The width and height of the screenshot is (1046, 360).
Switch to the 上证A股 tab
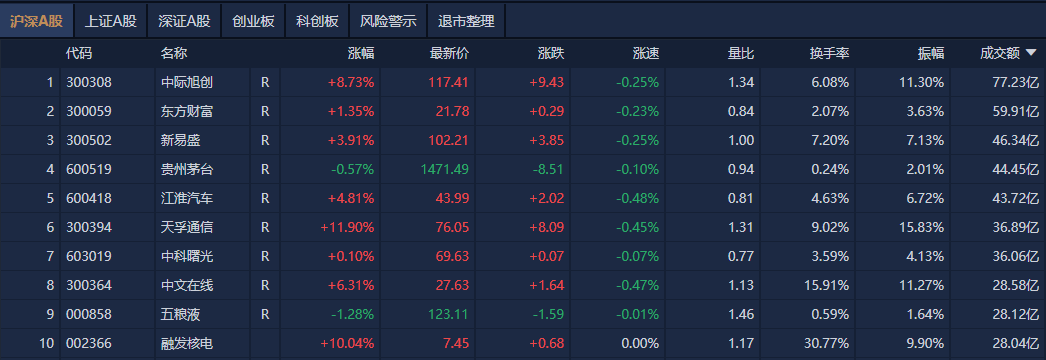(x=111, y=21)
